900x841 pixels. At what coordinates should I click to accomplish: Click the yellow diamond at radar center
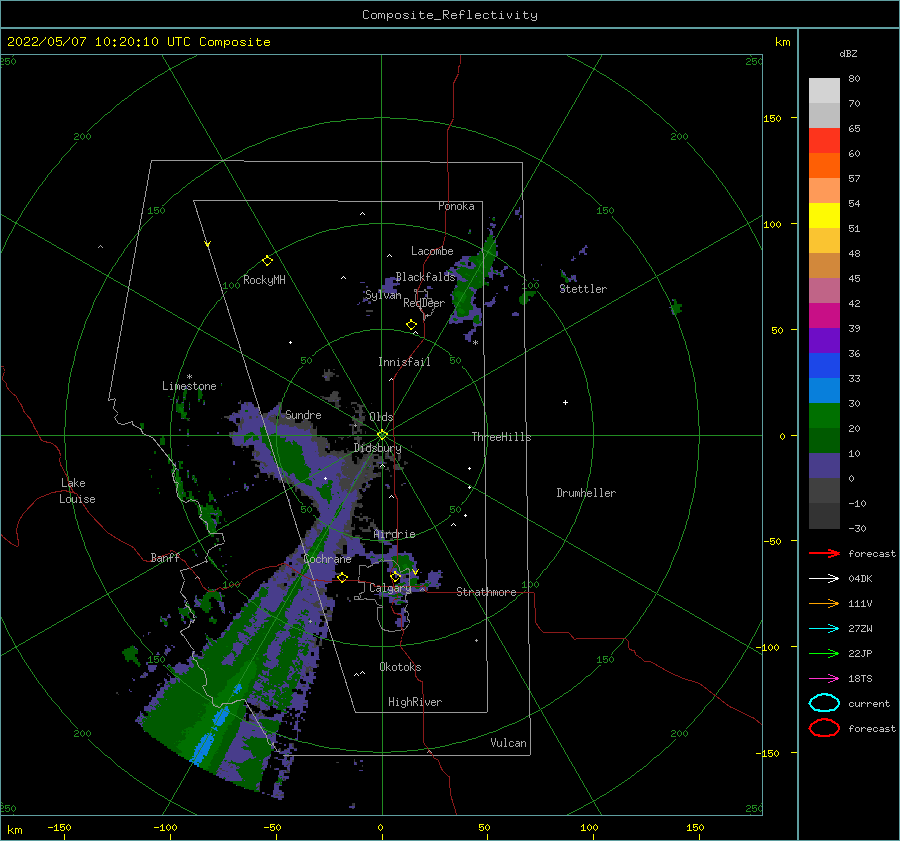(x=382, y=435)
